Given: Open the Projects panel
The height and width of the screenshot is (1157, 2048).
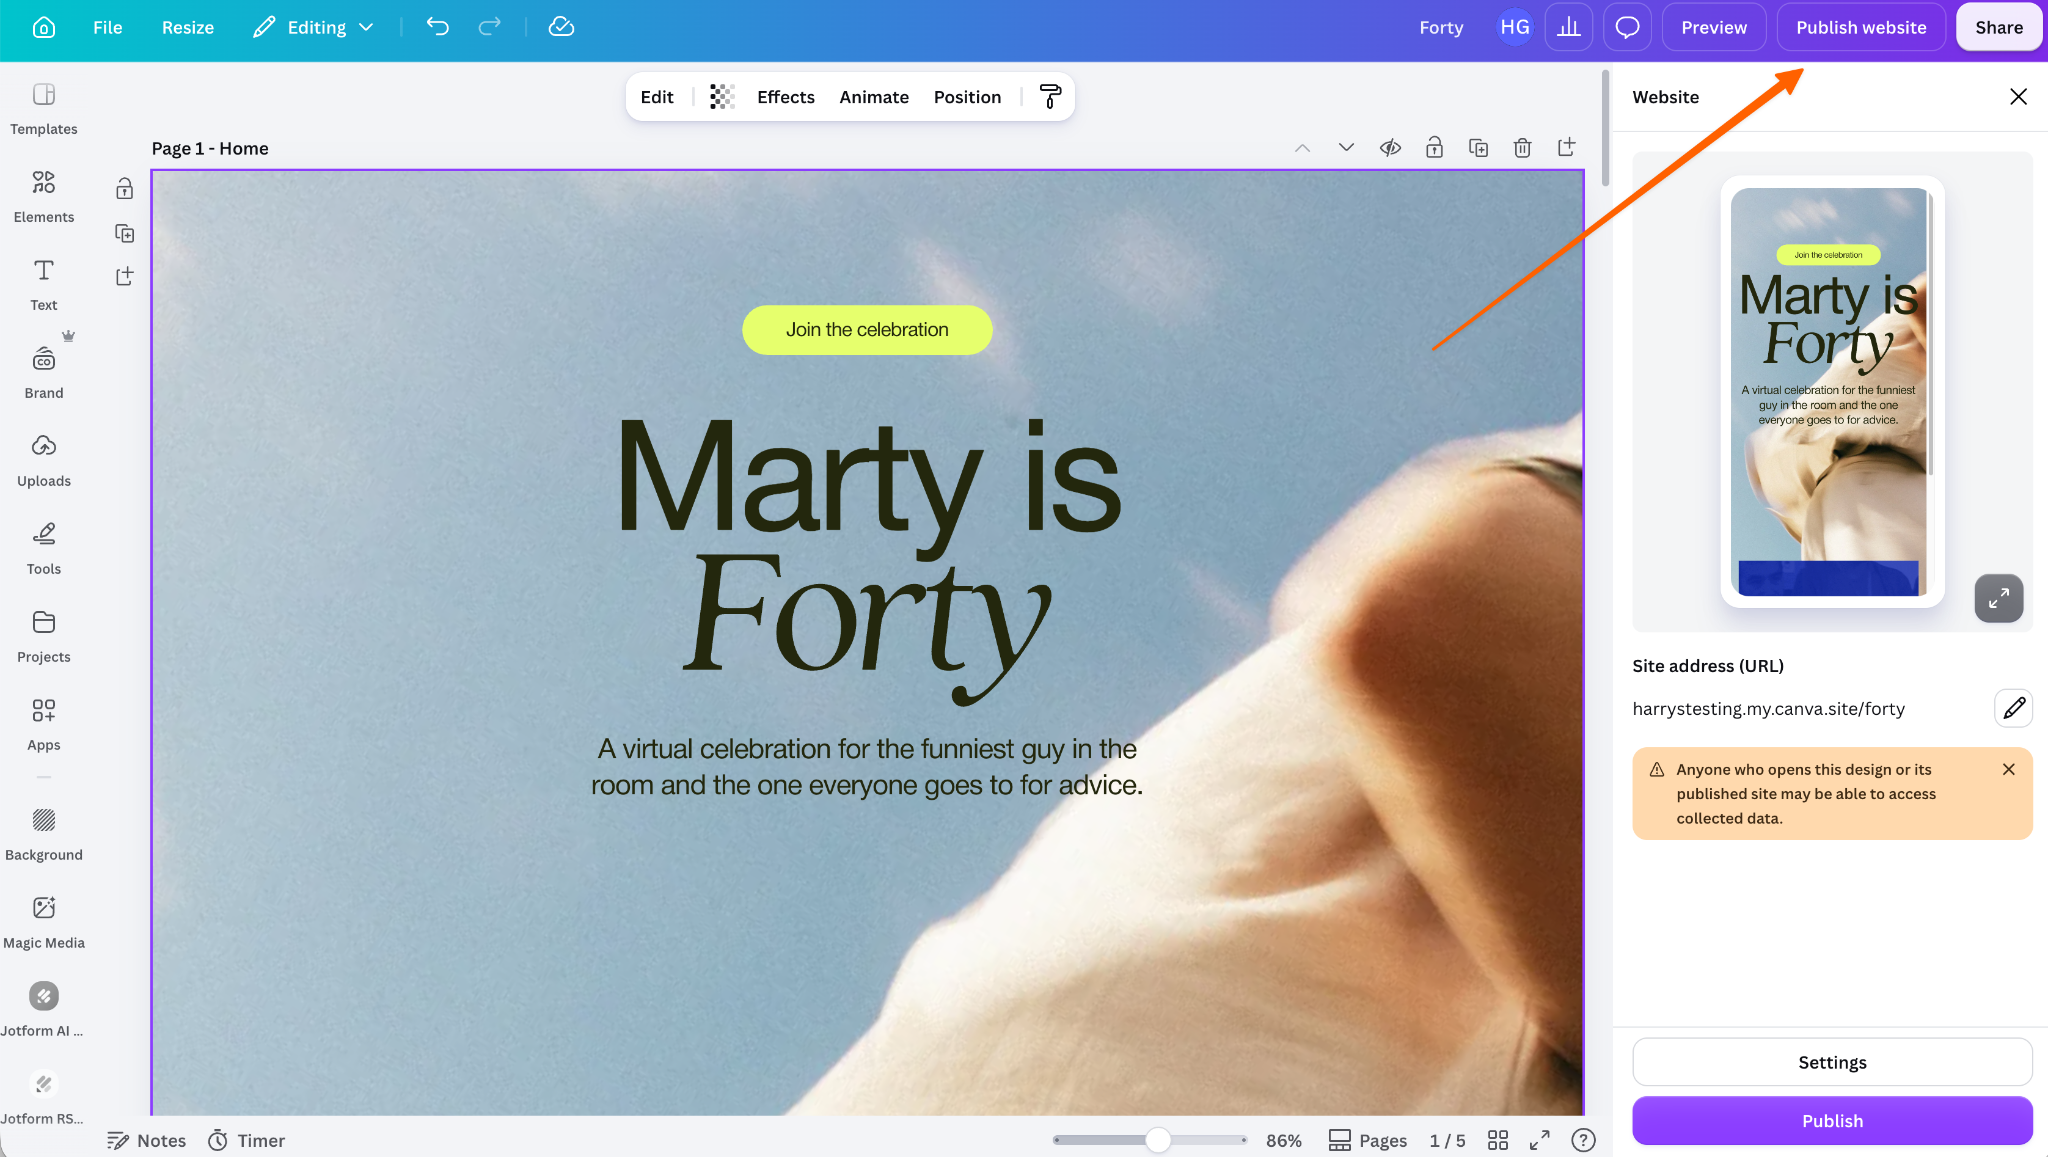Looking at the screenshot, I should [x=44, y=637].
